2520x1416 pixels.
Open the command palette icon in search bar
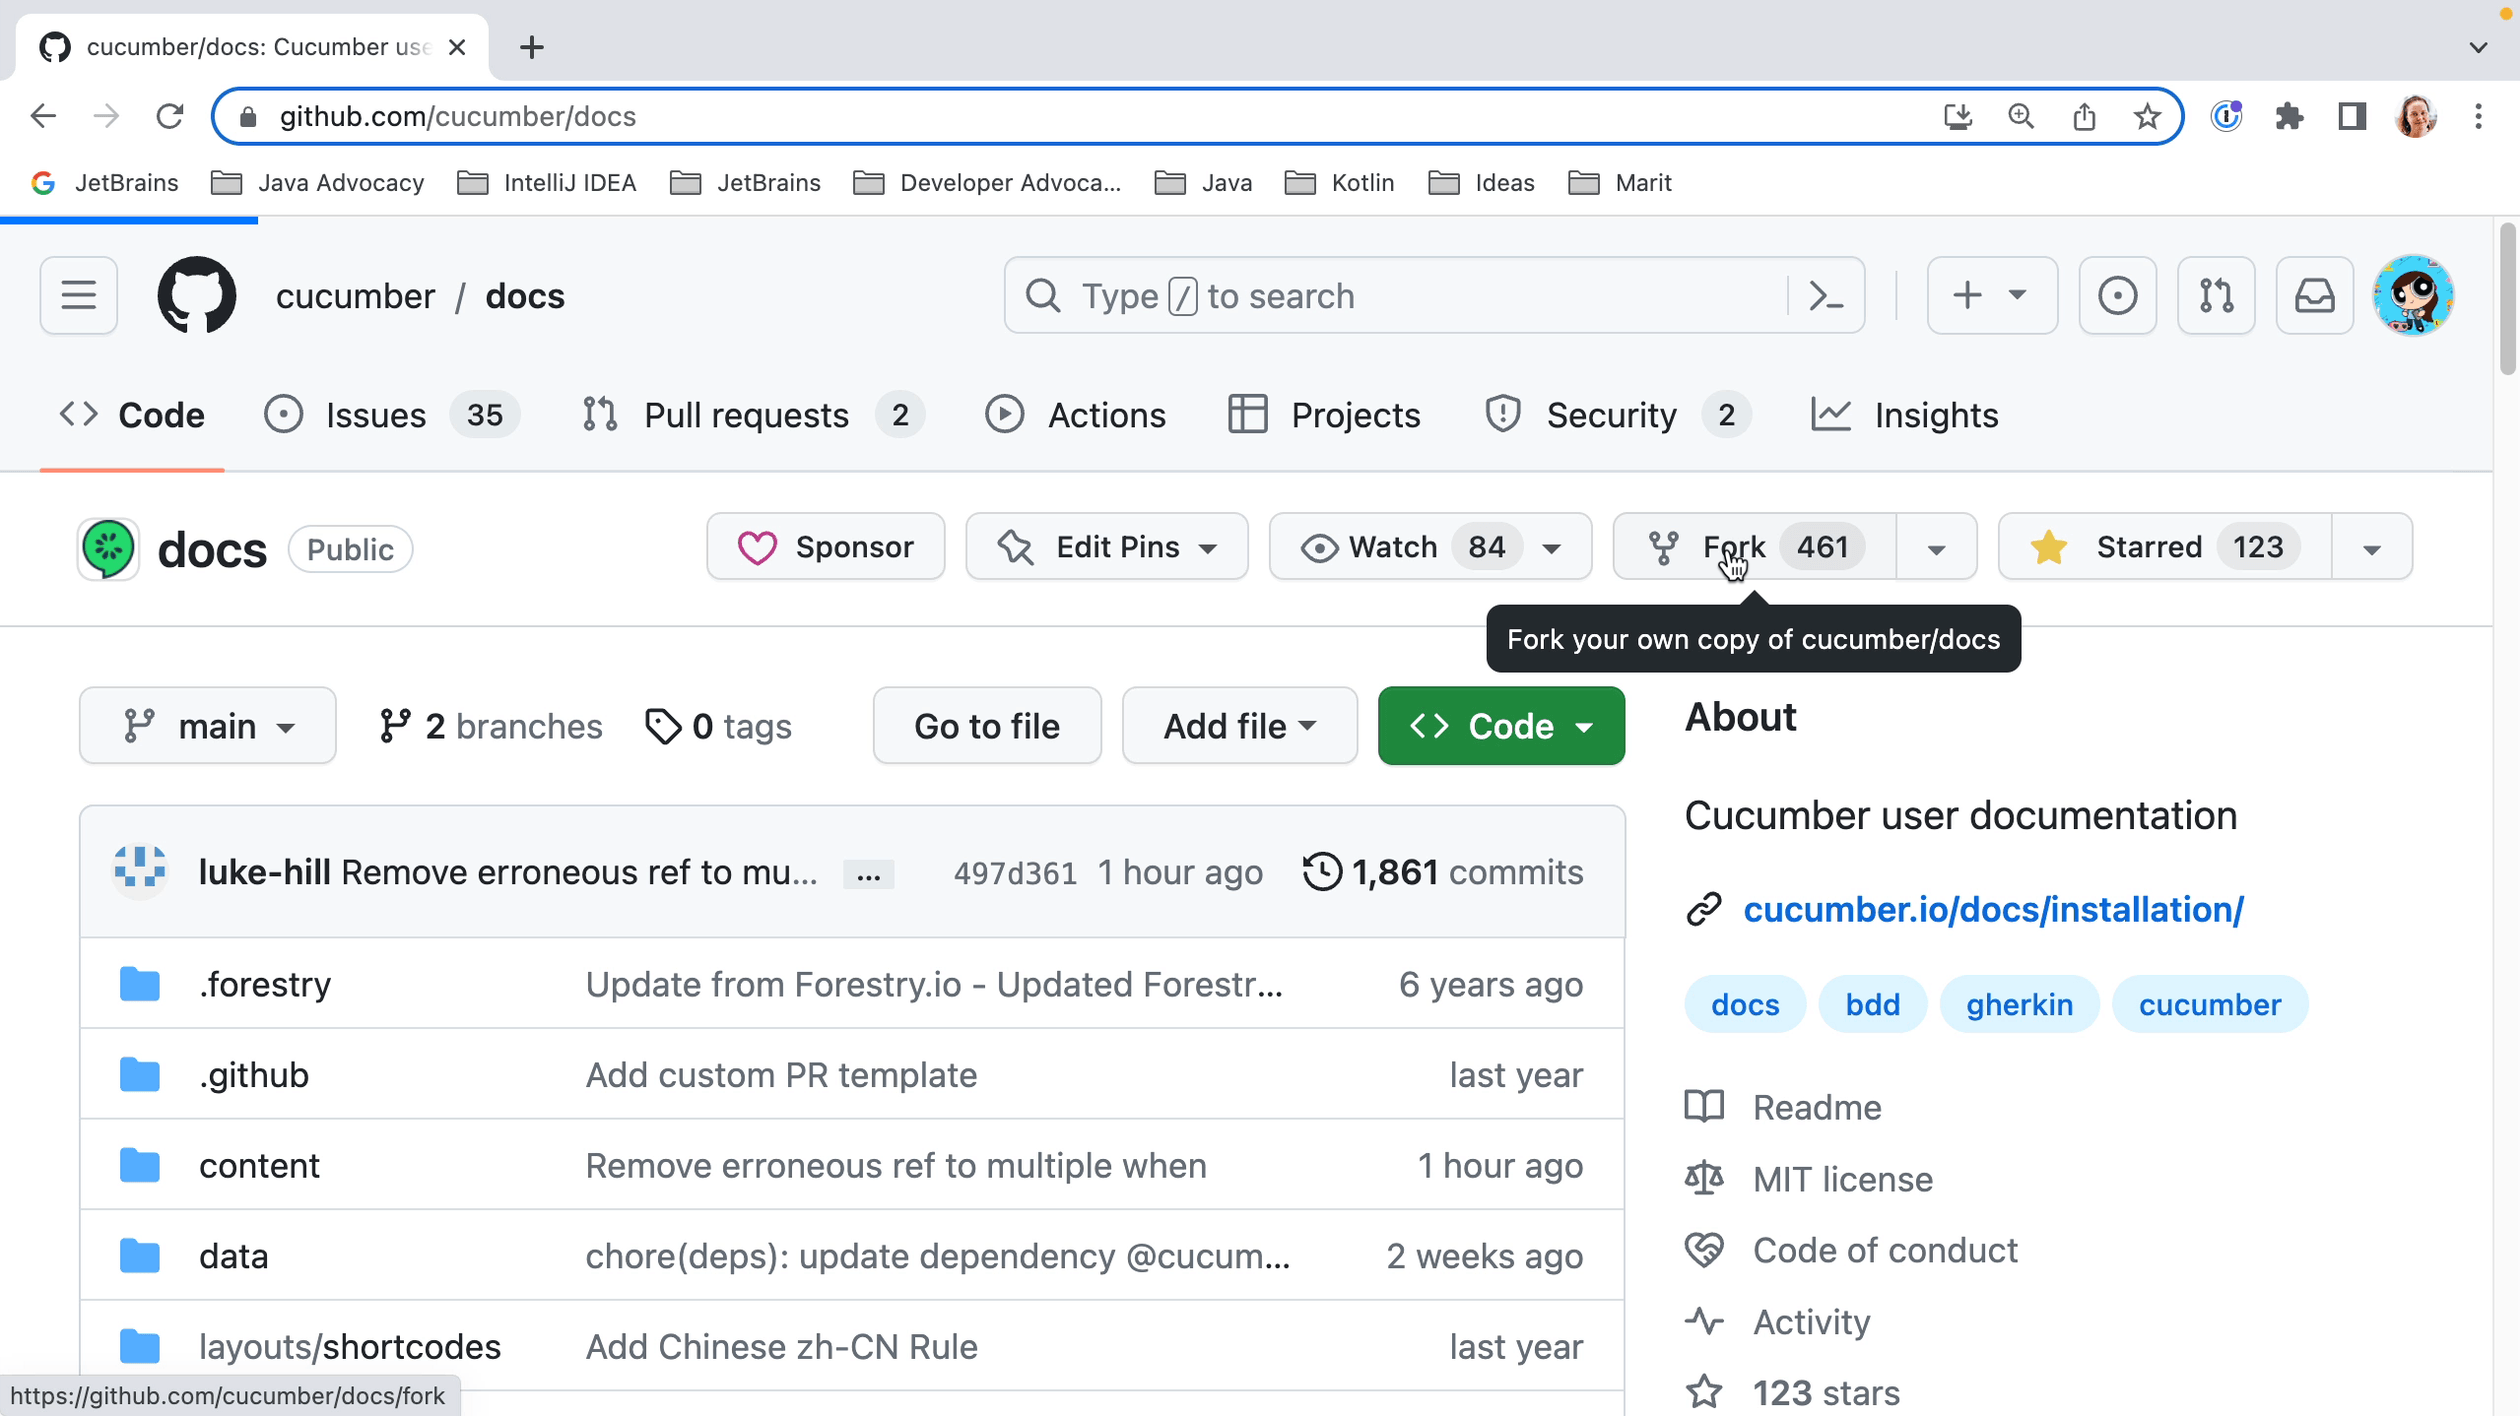coord(1826,296)
